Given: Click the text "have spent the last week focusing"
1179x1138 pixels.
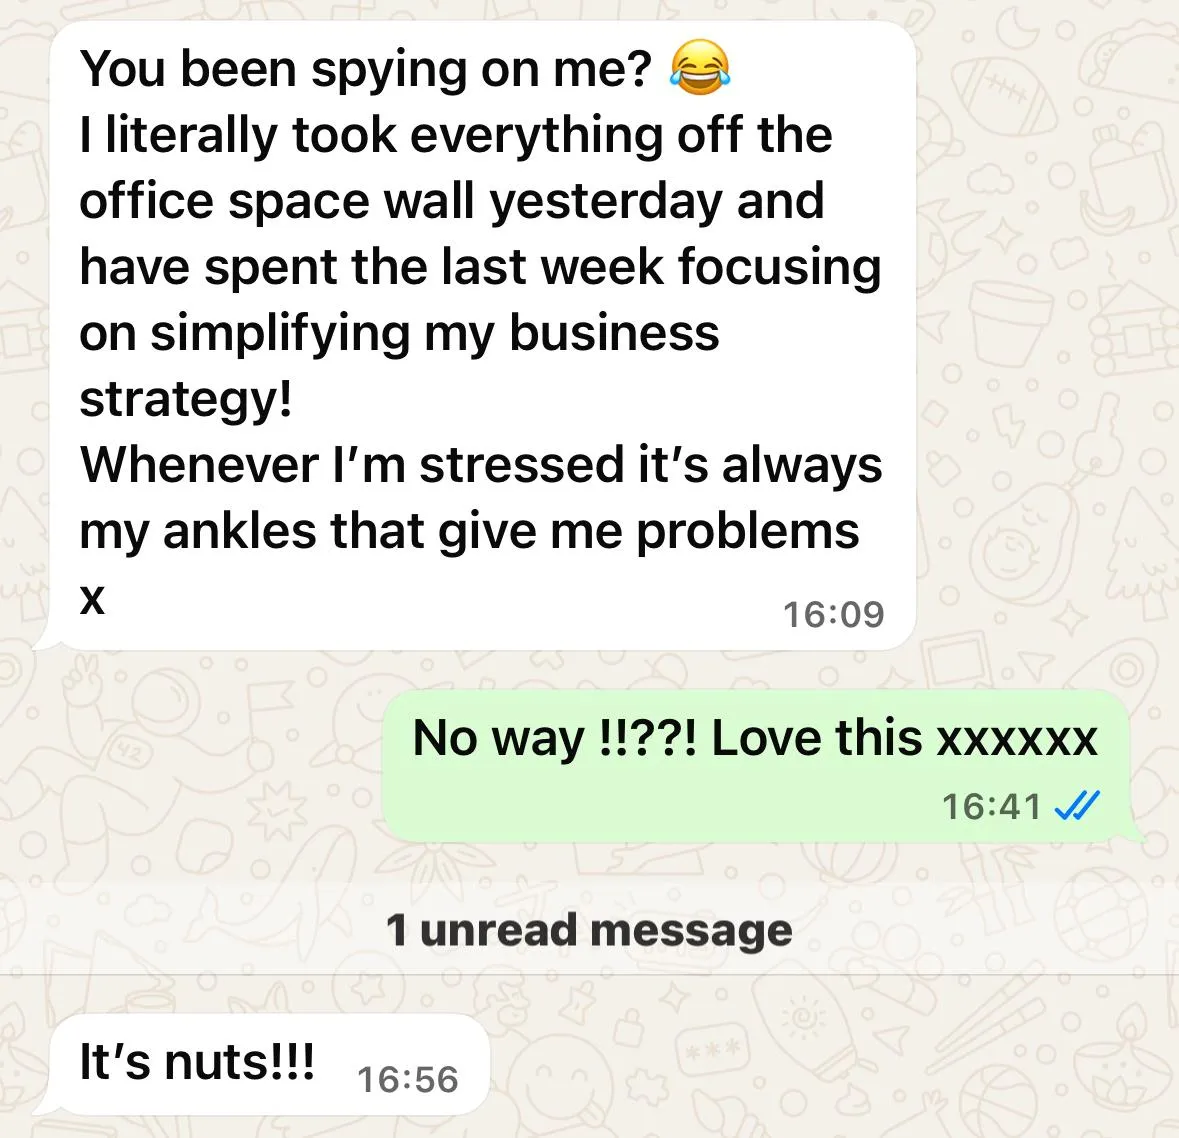Looking at the screenshot, I should coord(480,267).
